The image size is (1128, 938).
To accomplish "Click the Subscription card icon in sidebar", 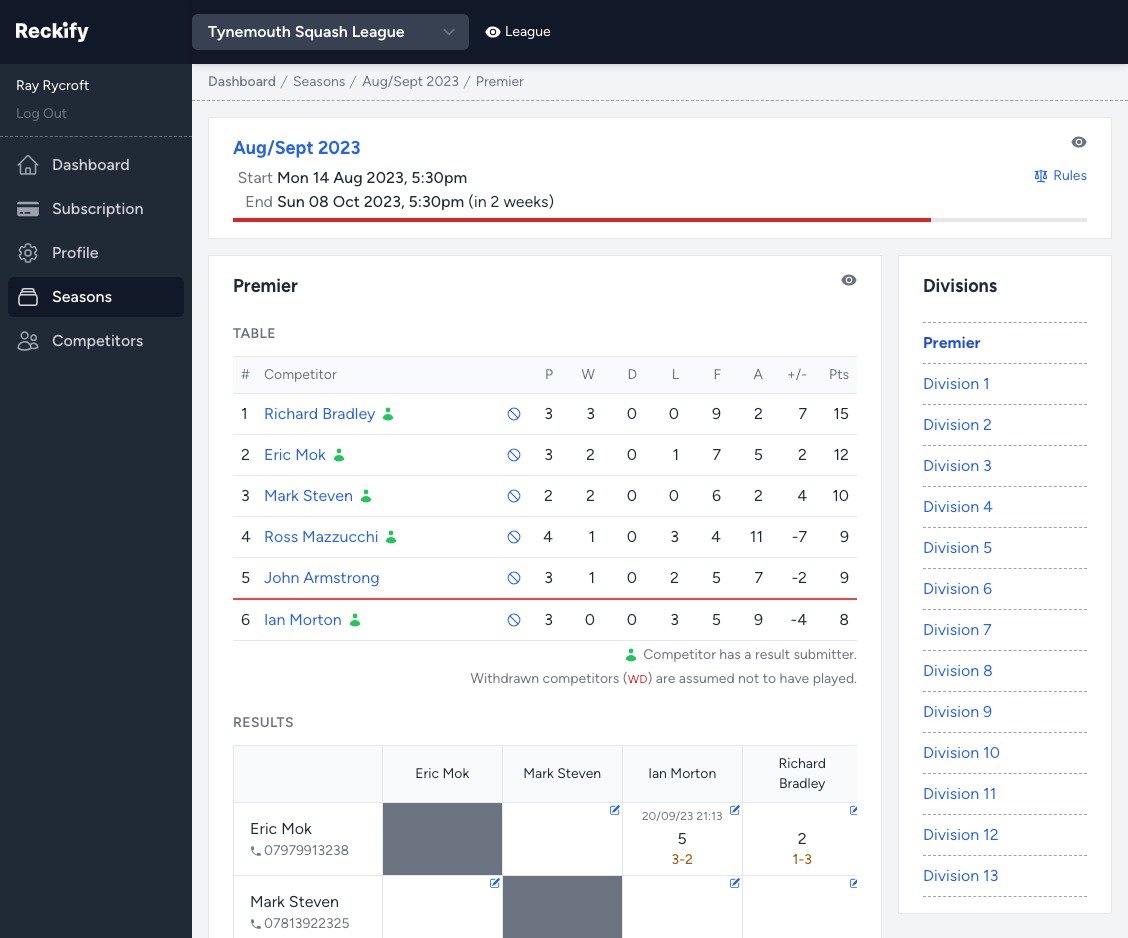I will [28, 209].
